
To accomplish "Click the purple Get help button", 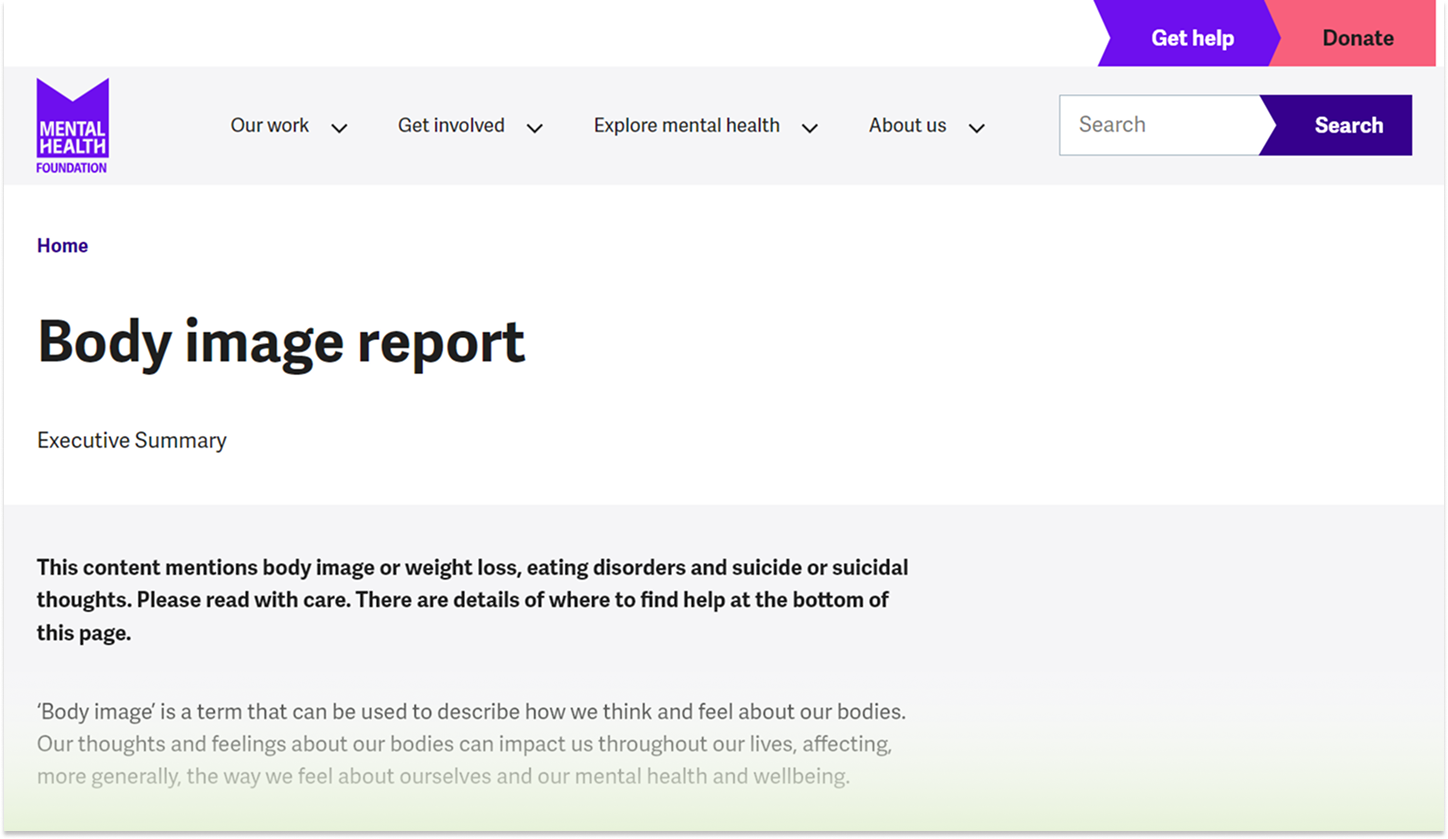I will [x=1190, y=38].
